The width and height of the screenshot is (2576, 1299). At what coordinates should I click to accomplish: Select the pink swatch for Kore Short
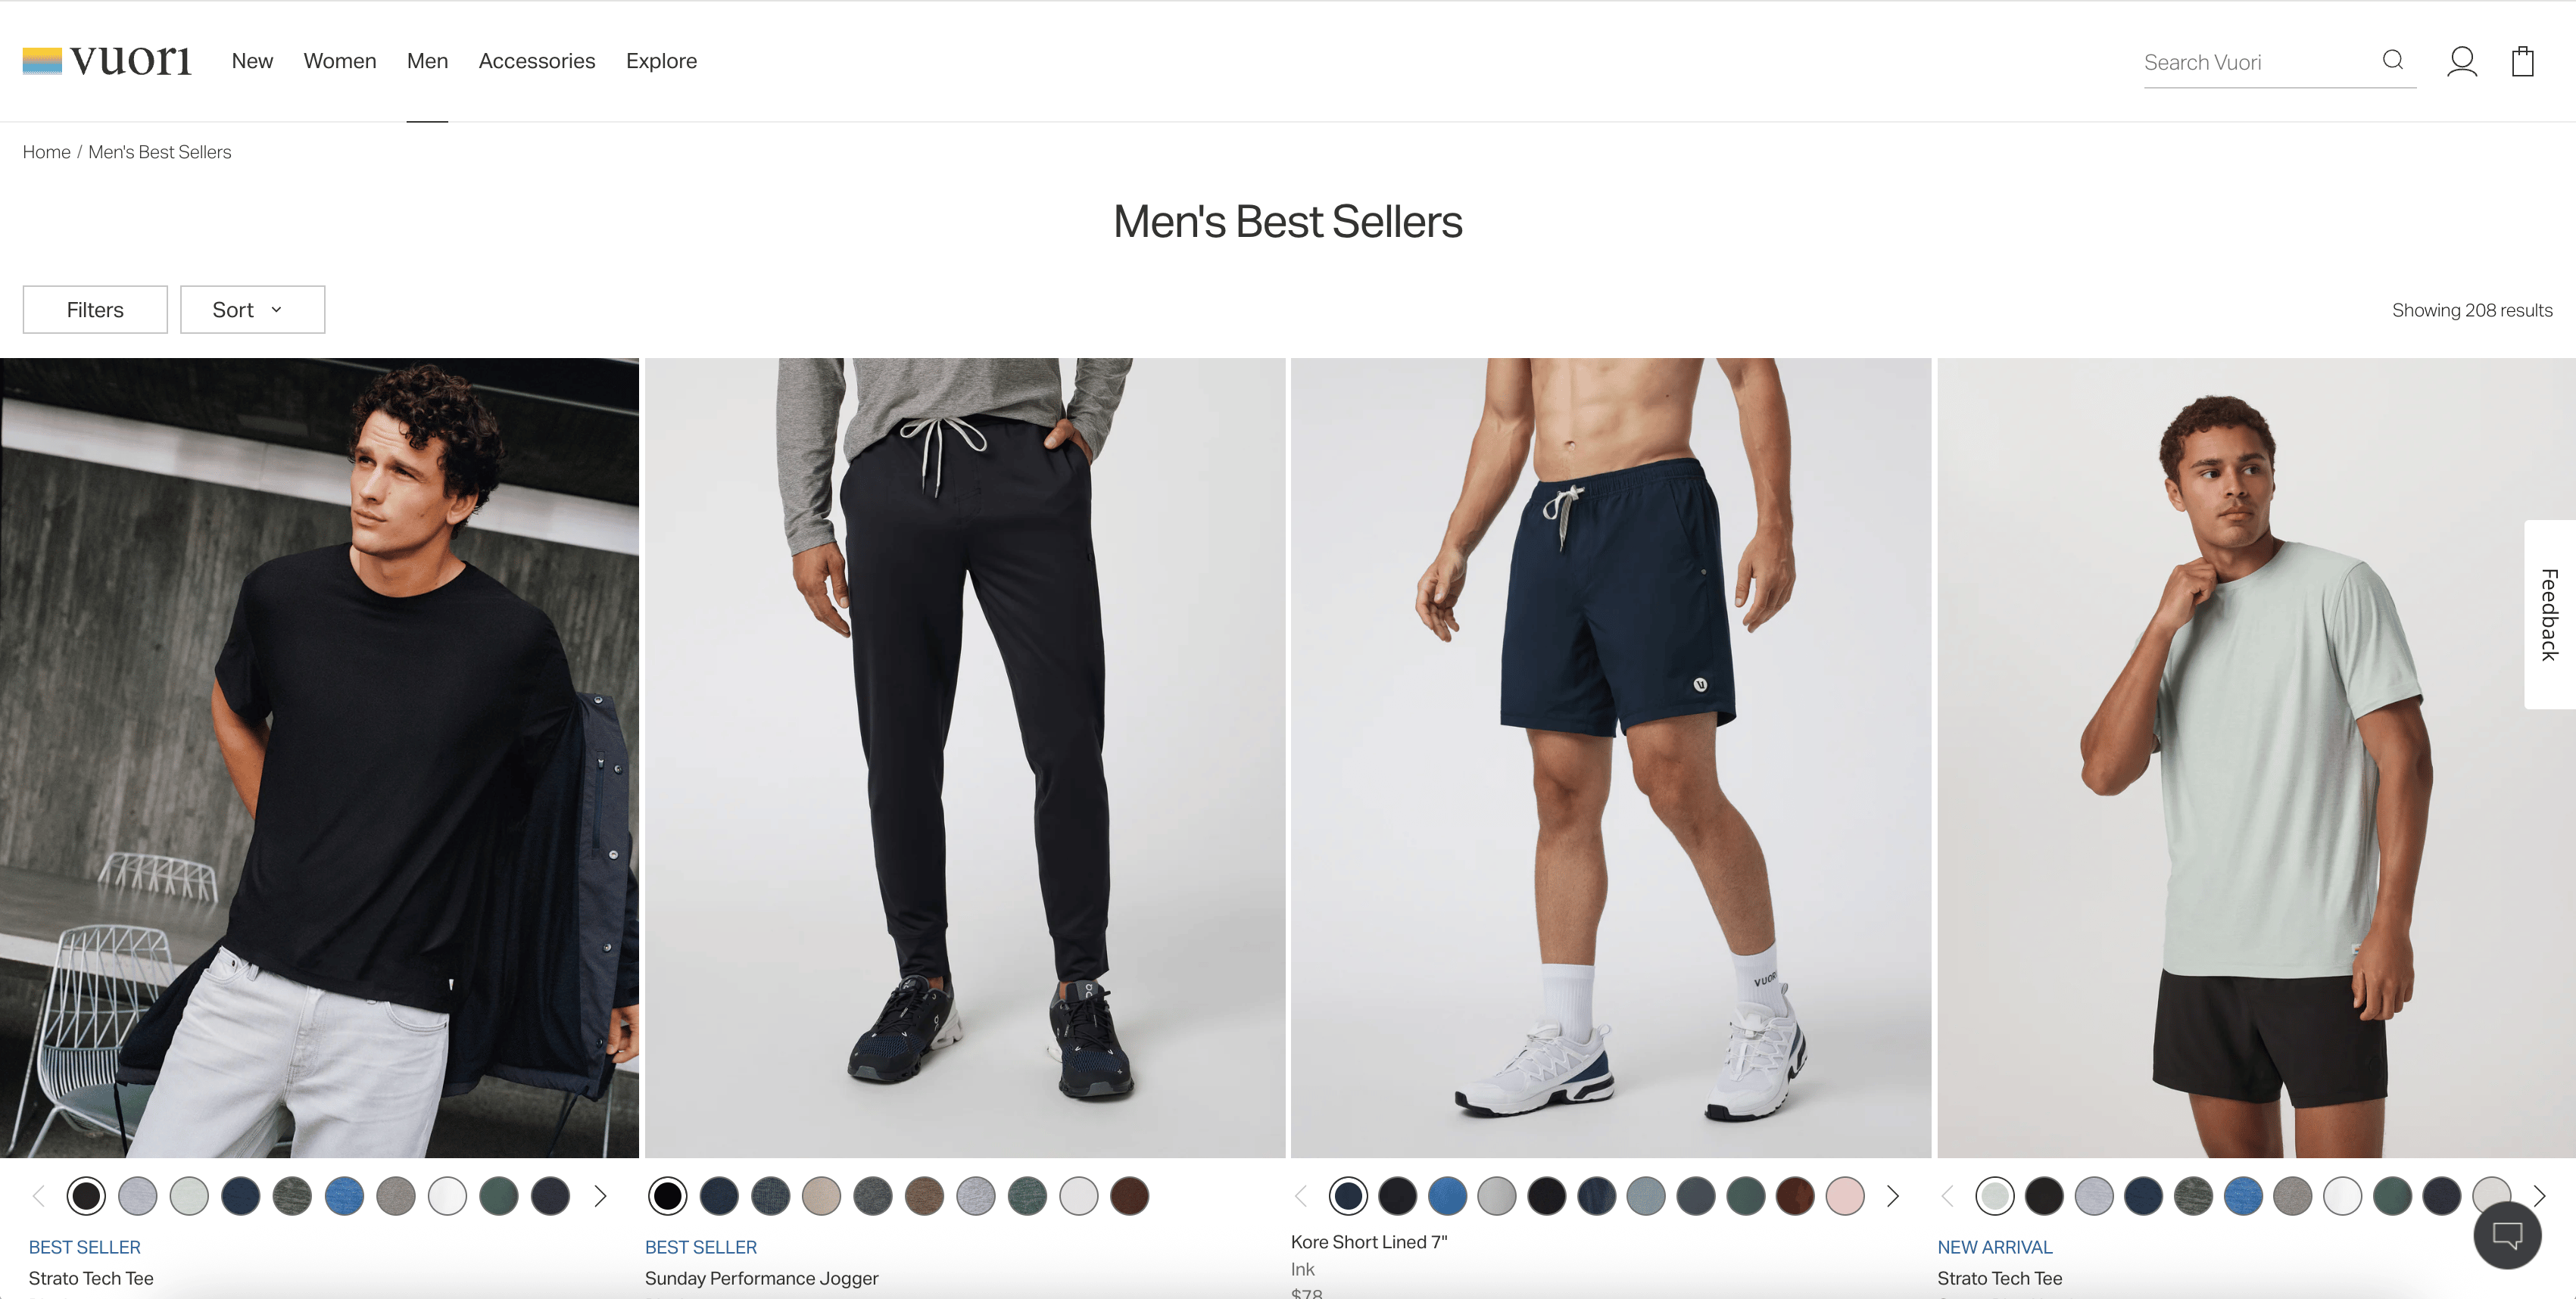[x=1845, y=1196]
